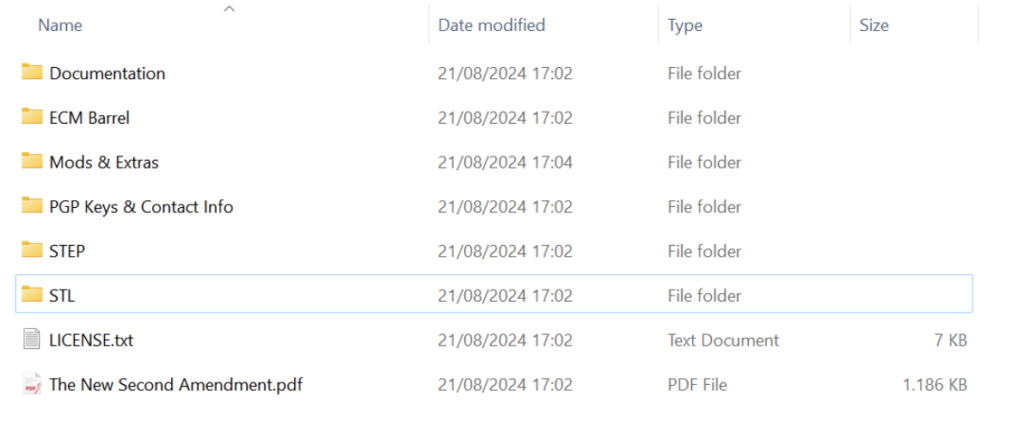This screenshot has width=1024, height=421.
Task: Select the Documentation folder name
Action: click(107, 73)
